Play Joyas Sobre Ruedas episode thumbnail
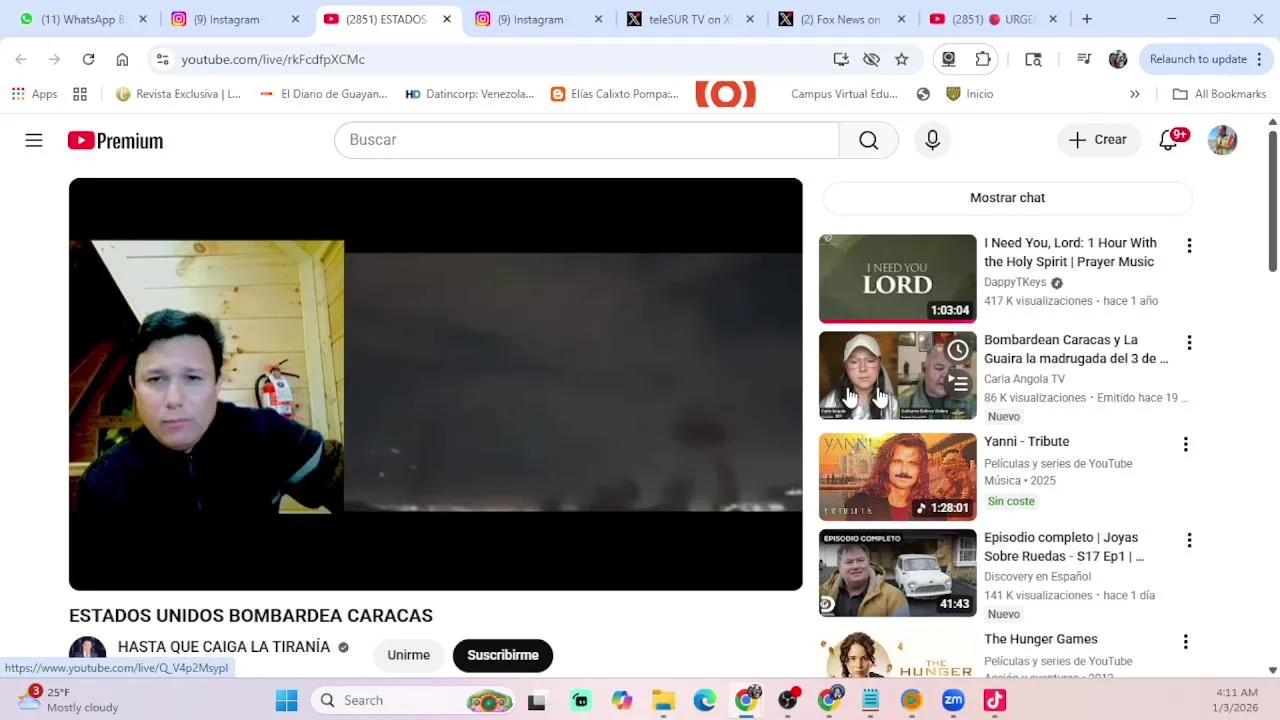1280x720 pixels. [897, 573]
